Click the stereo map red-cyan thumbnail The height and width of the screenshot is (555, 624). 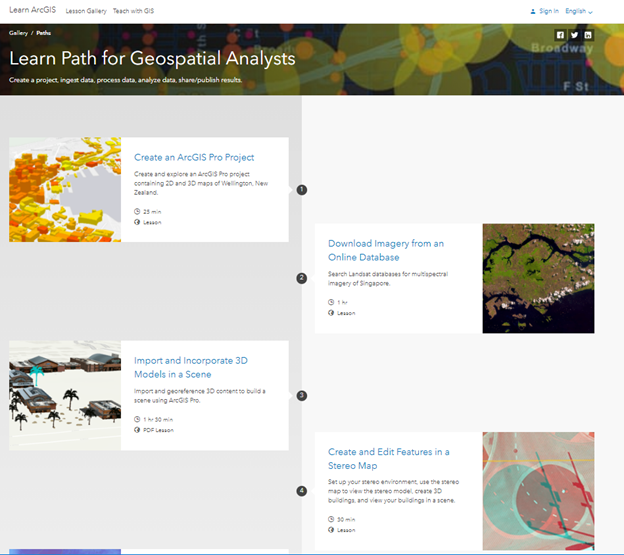point(538,491)
